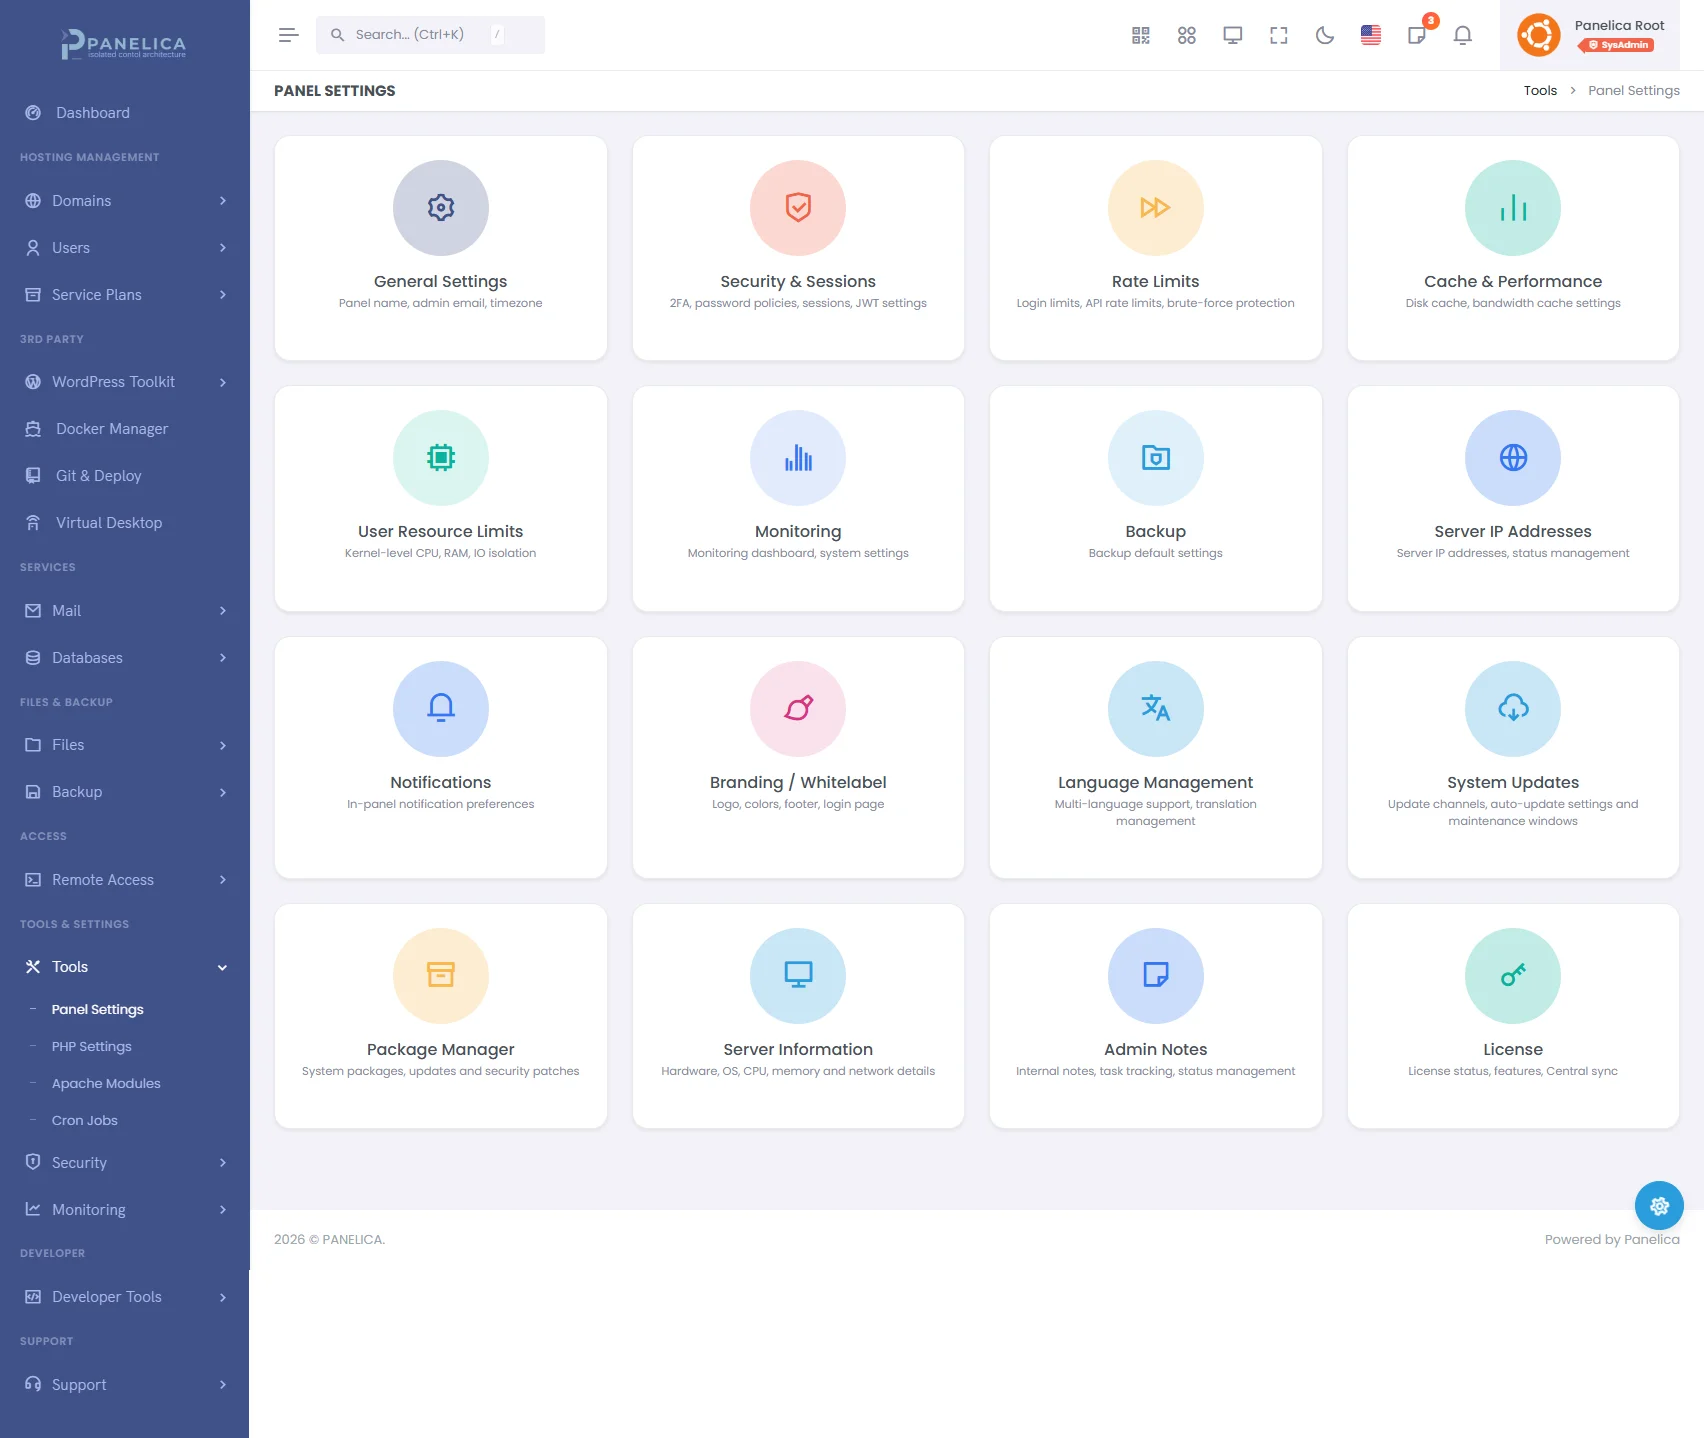Click the Tools breadcrumb link

coord(1540,91)
